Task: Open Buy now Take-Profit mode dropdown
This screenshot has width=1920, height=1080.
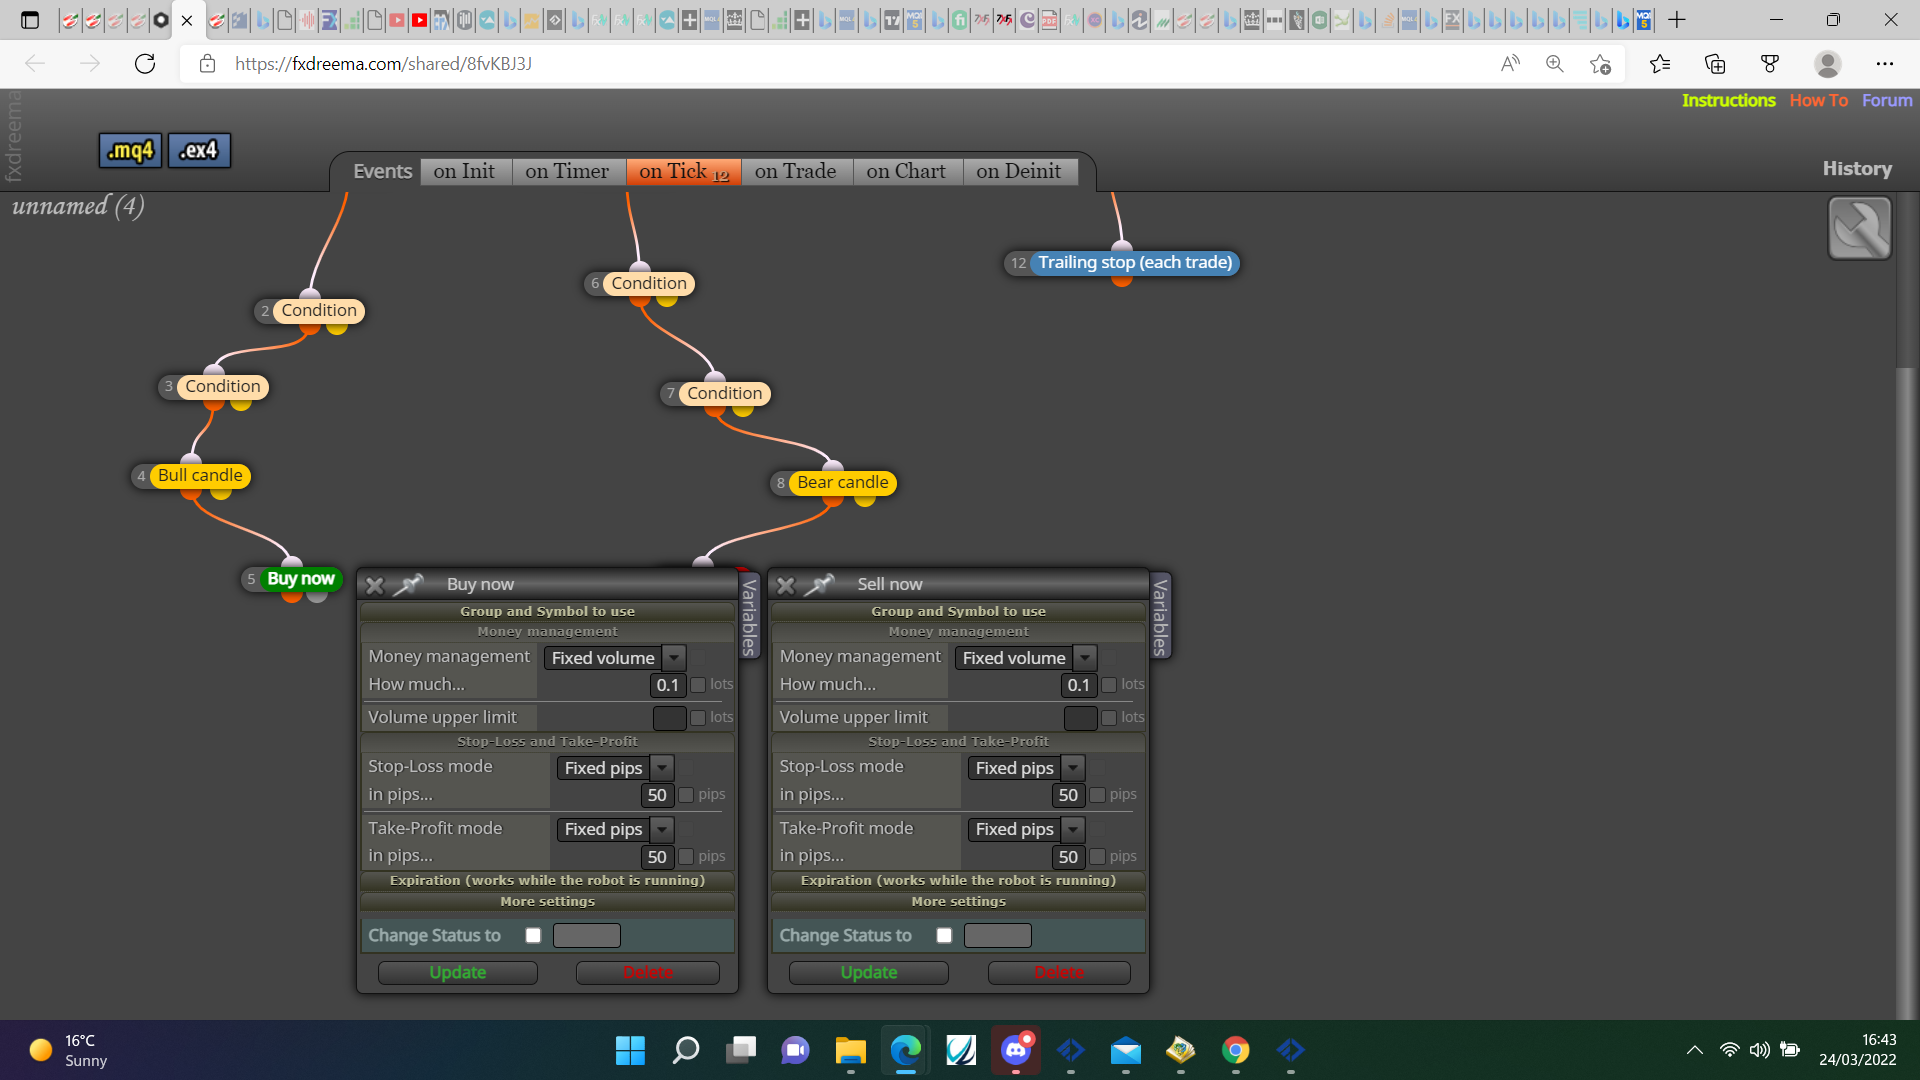Action: point(615,830)
